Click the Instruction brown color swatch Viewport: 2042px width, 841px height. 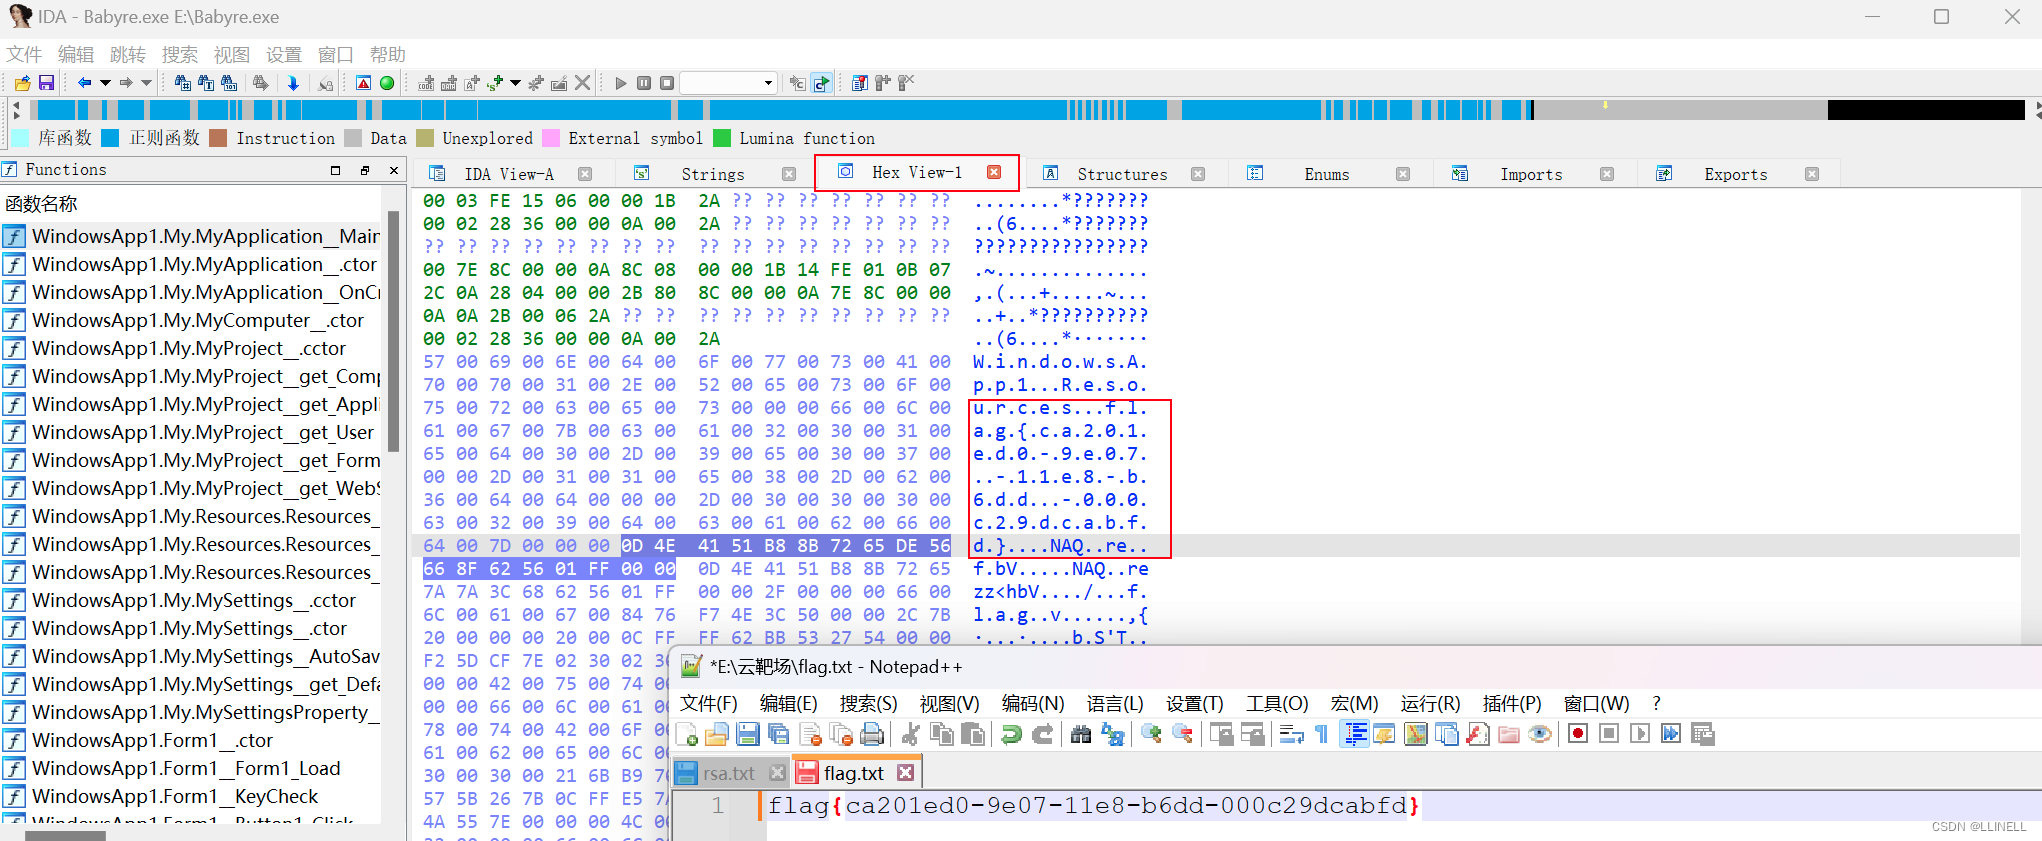[x=218, y=138]
